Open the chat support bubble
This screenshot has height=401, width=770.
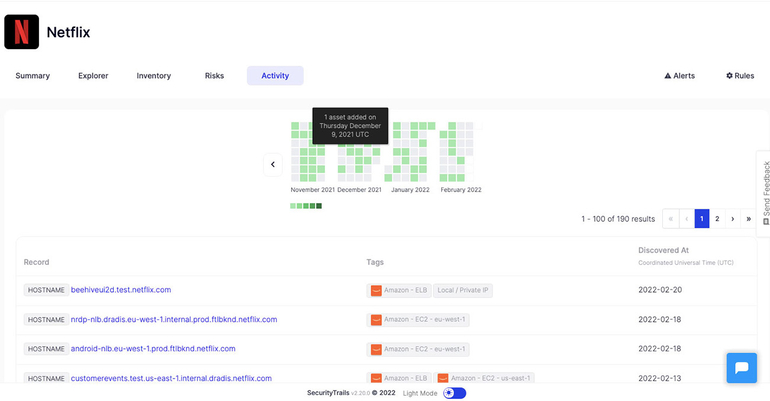742,368
